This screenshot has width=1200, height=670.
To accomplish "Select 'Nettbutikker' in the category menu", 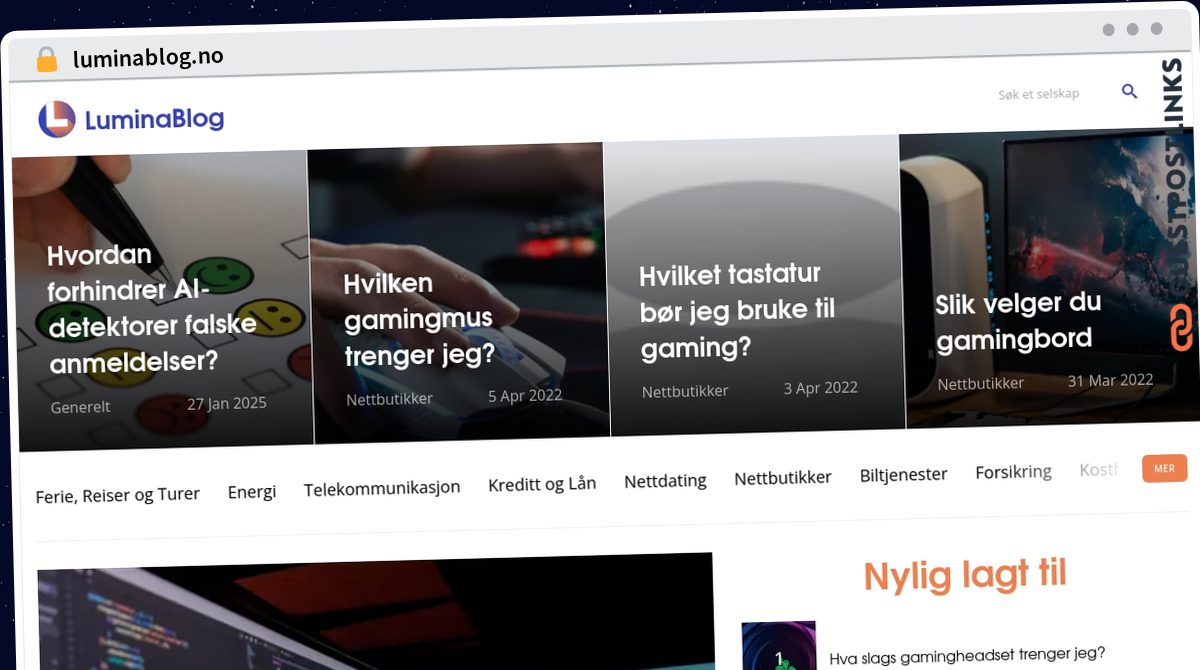I will click(783, 478).
